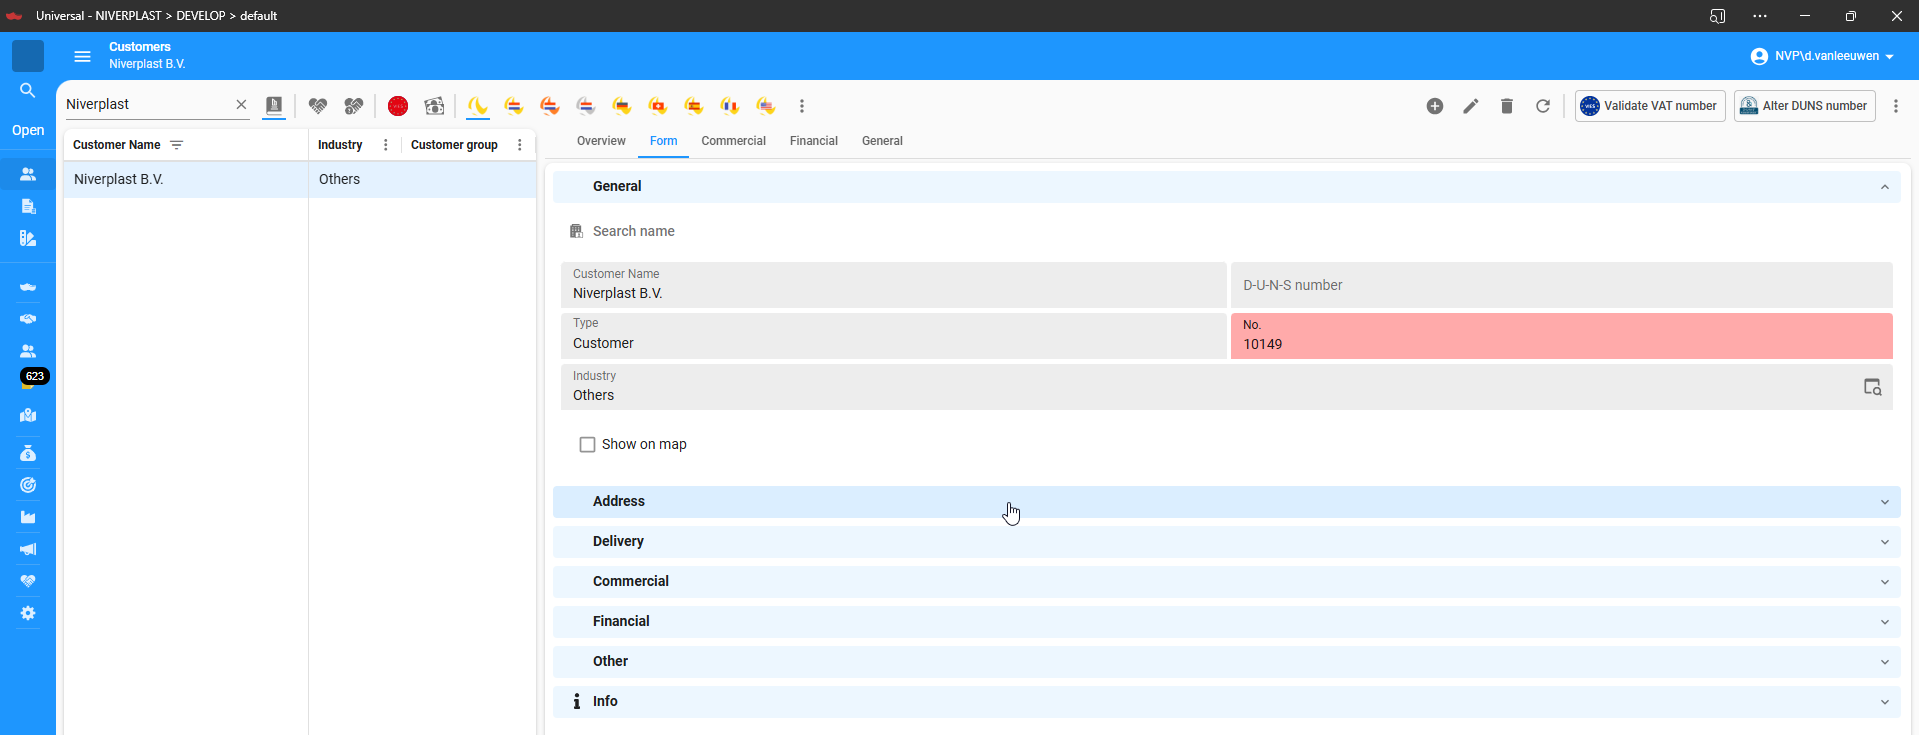Screen dimensions: 1919x735
Task: Open the factory icon in sidebar
Action: pyautogui.click(x=28, y=517)
